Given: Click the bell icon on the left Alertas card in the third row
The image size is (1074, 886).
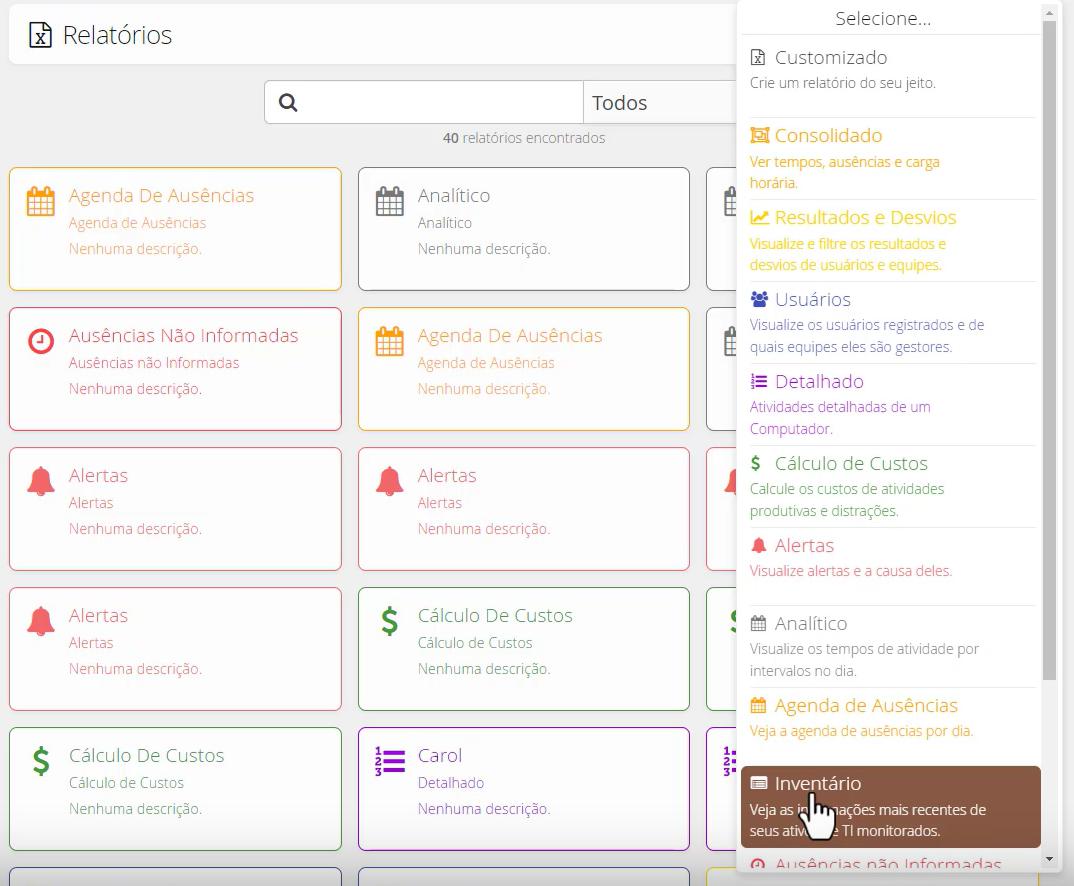Looking at the screenshot, I should tap(40, 481).
